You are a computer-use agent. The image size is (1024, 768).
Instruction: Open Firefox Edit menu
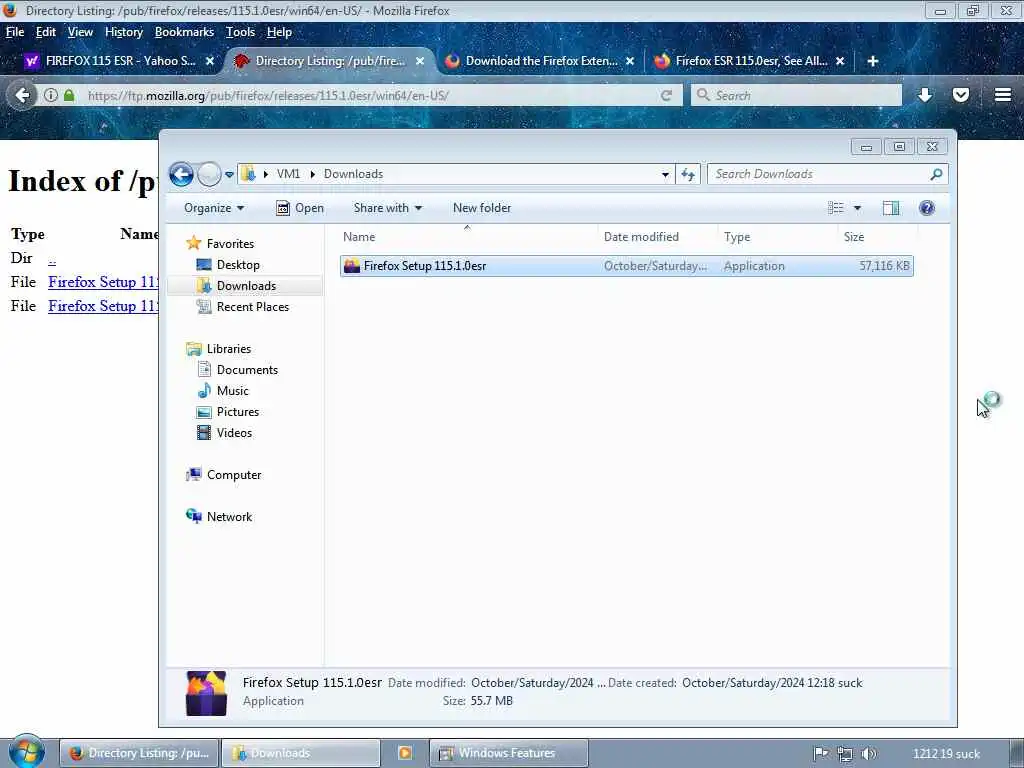[x=46, y=32]
